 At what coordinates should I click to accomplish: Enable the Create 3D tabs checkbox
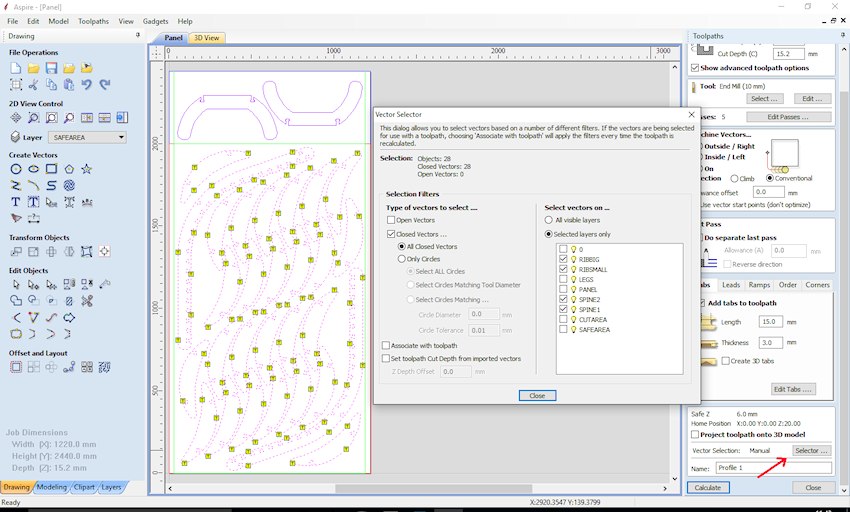click(725, 361)
